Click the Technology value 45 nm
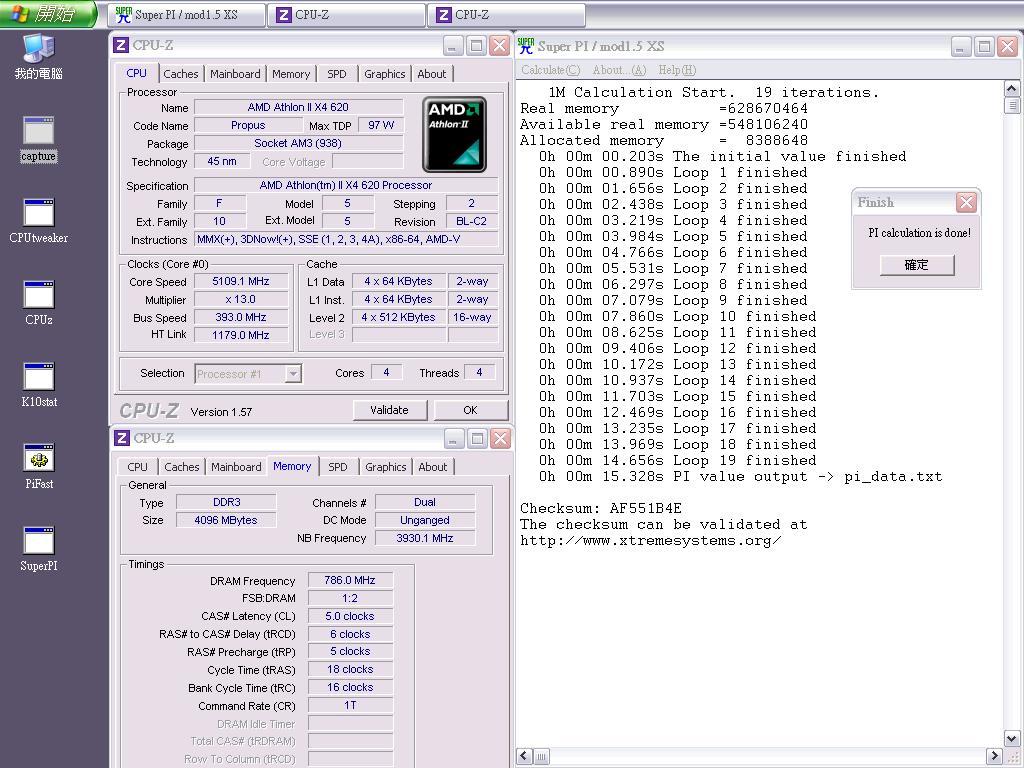Viewport: 1024px width, 768px height. tap(222, 161)
